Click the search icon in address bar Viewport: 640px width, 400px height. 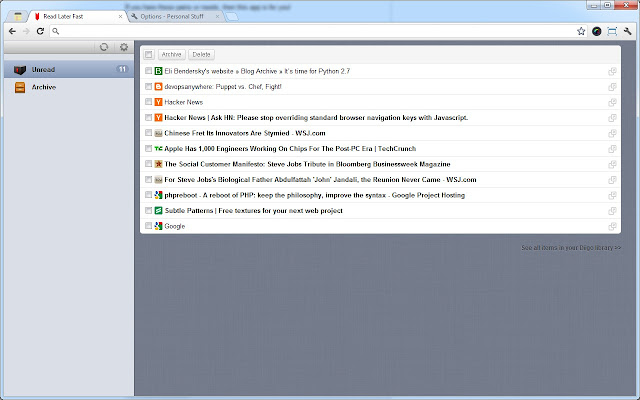(x=56, y=31)
